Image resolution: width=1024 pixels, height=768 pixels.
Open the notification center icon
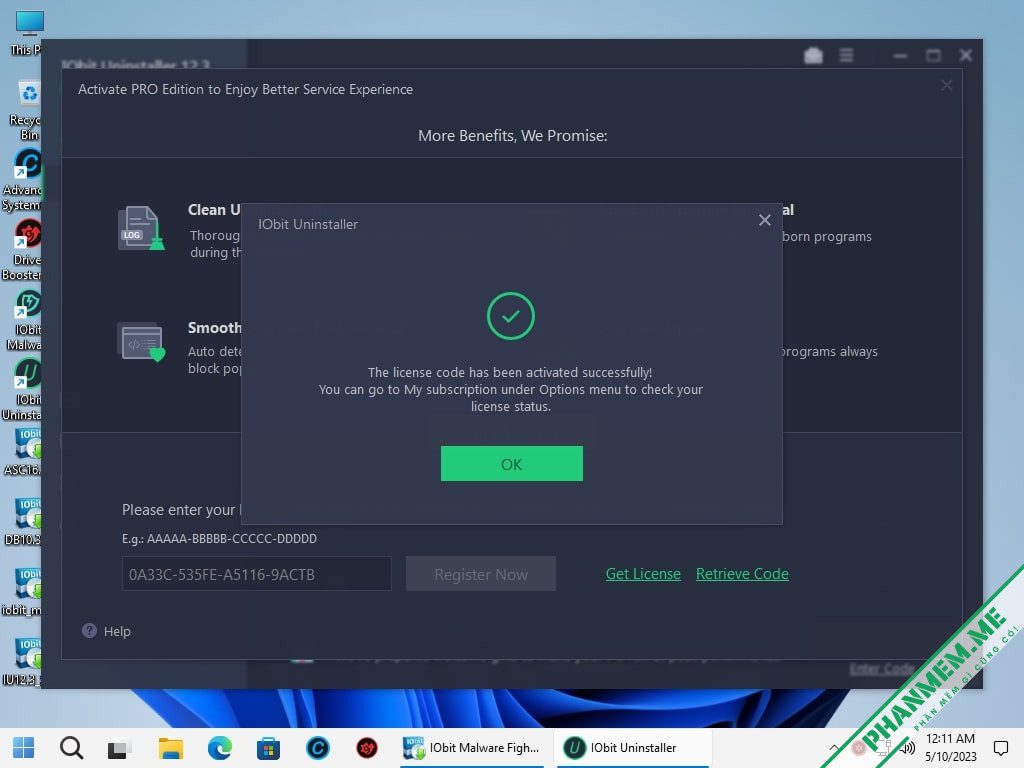click(1000, 748)
